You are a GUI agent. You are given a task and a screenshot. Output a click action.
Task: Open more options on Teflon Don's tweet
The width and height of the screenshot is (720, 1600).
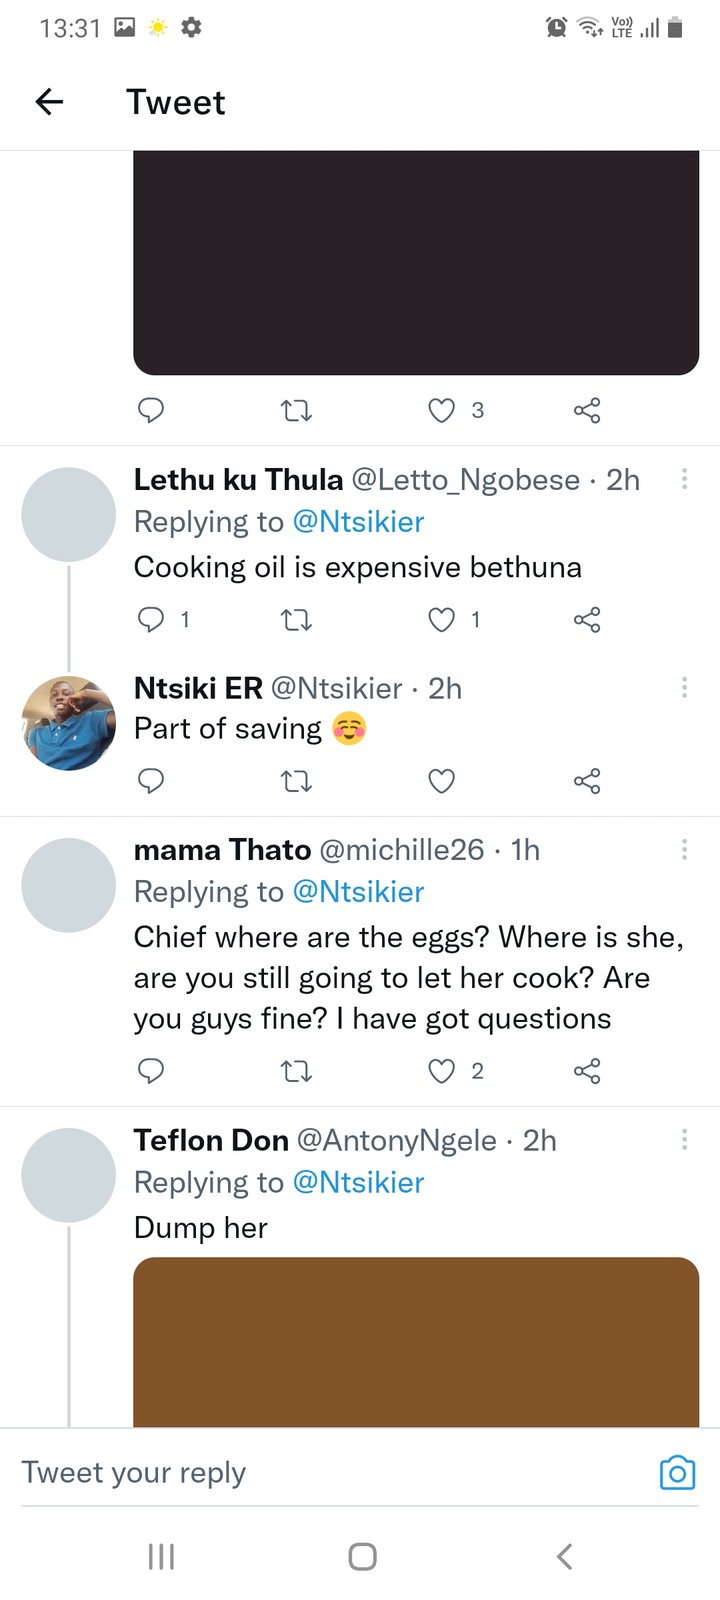(684, 1139)
